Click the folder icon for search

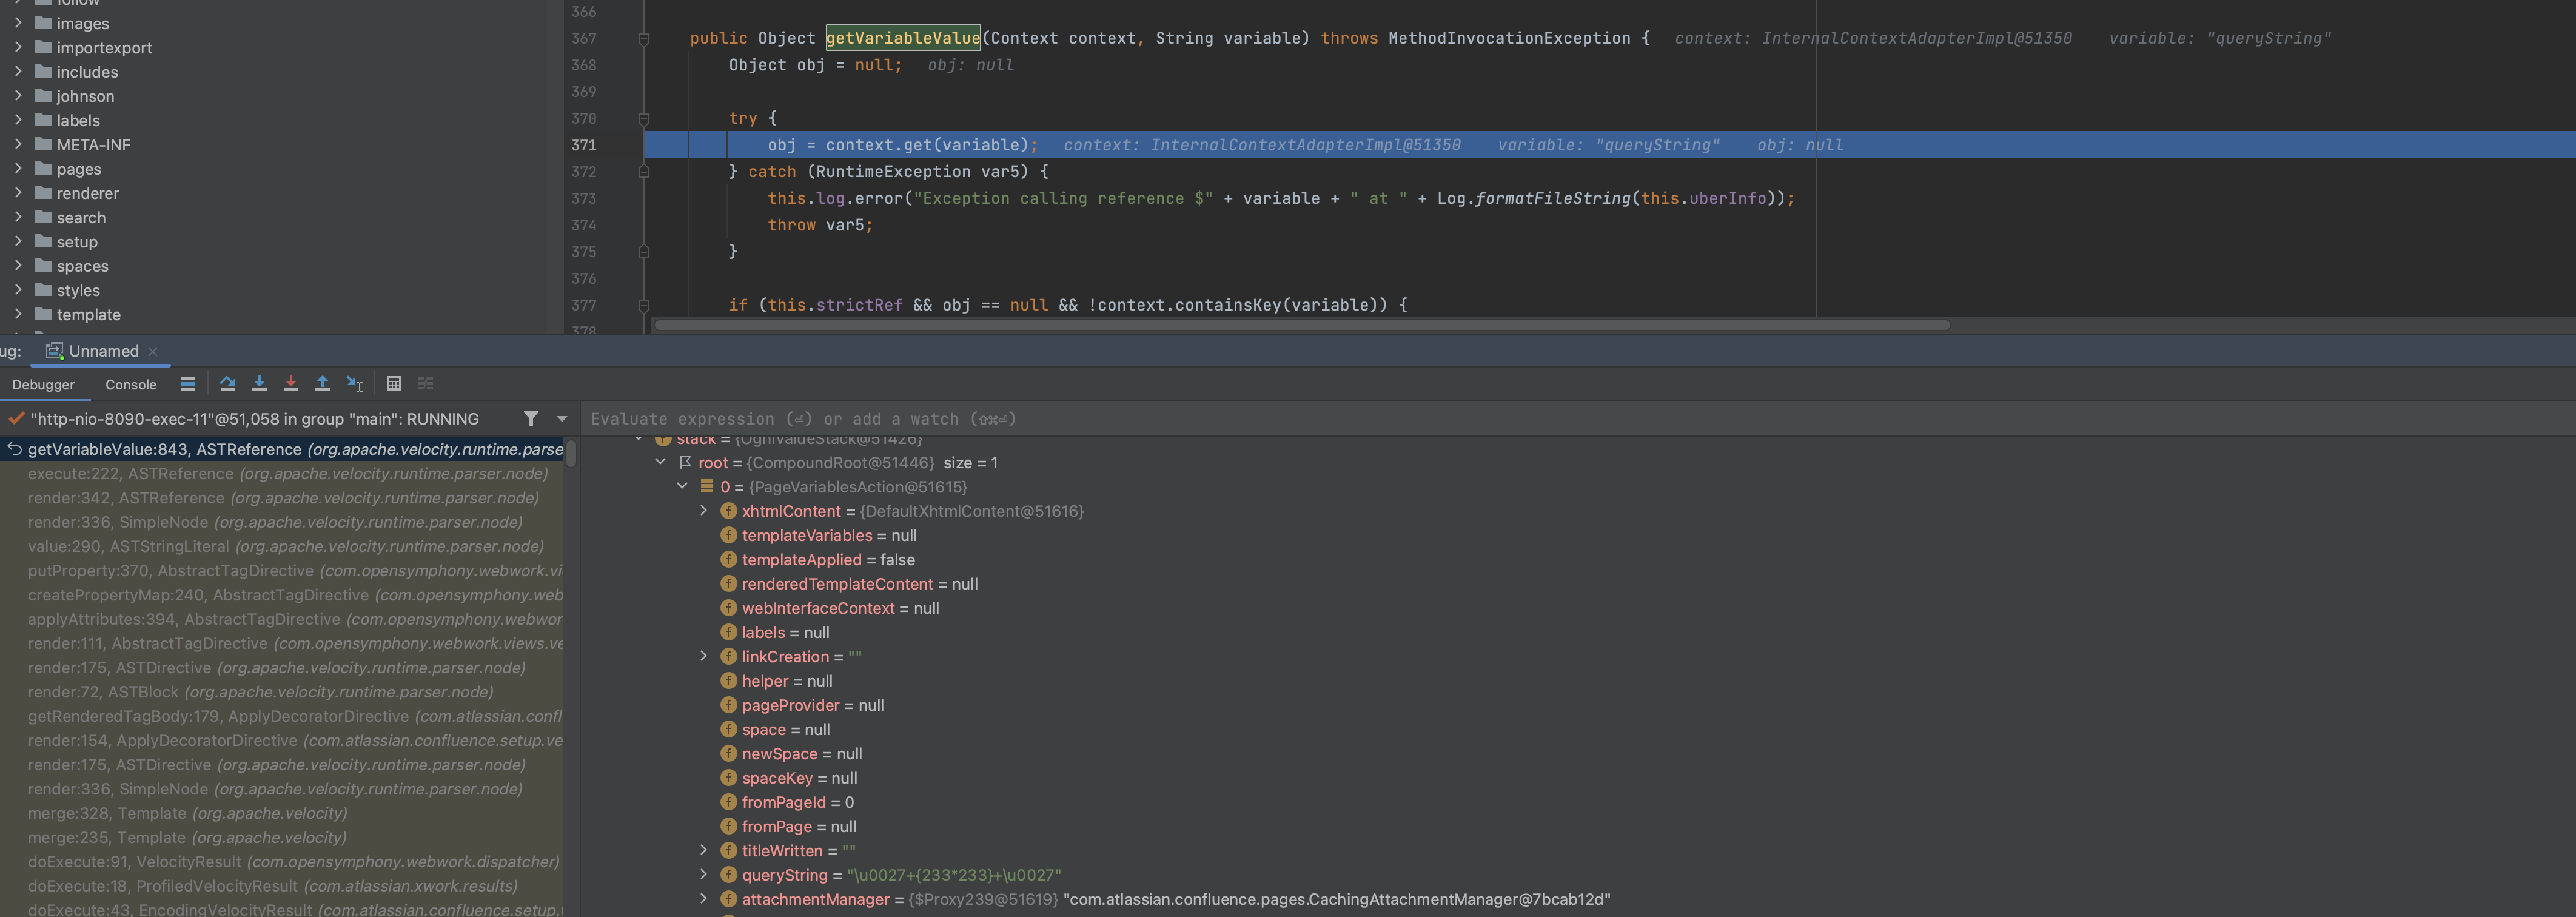(x=43, y=217)
